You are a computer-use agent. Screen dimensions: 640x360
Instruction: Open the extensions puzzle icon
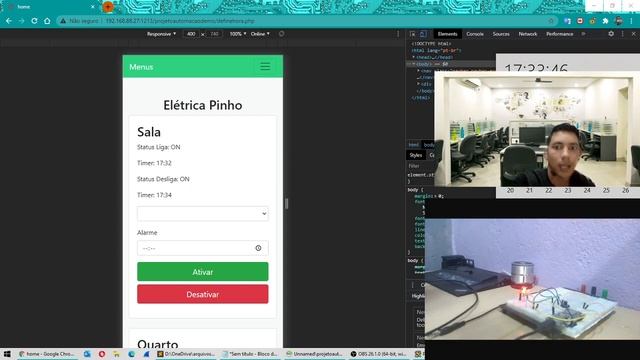(x=605, y=21)
